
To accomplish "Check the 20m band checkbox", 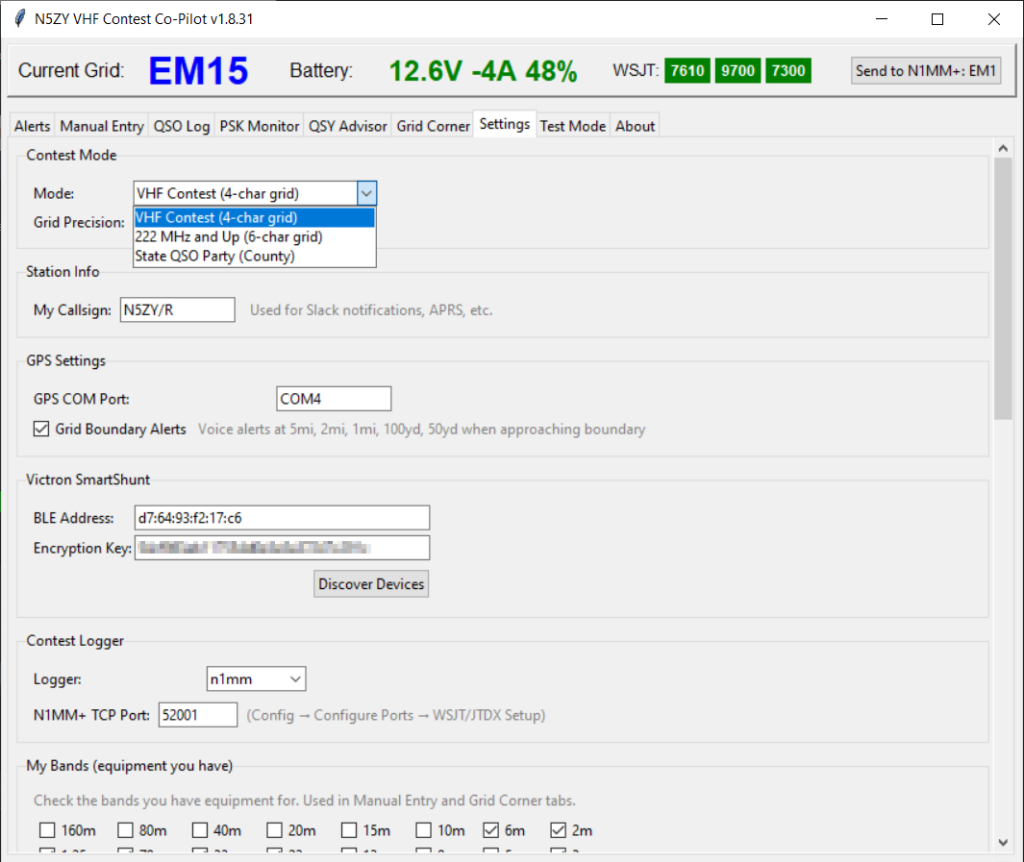I will pos(275,830).
